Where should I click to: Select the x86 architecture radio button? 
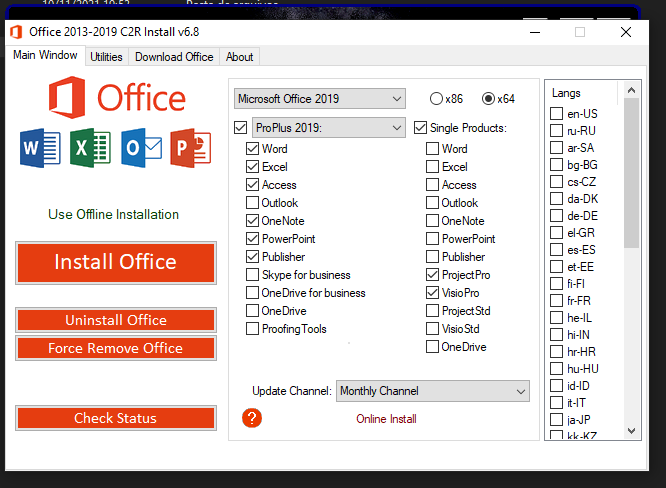[x=436, y=99]
